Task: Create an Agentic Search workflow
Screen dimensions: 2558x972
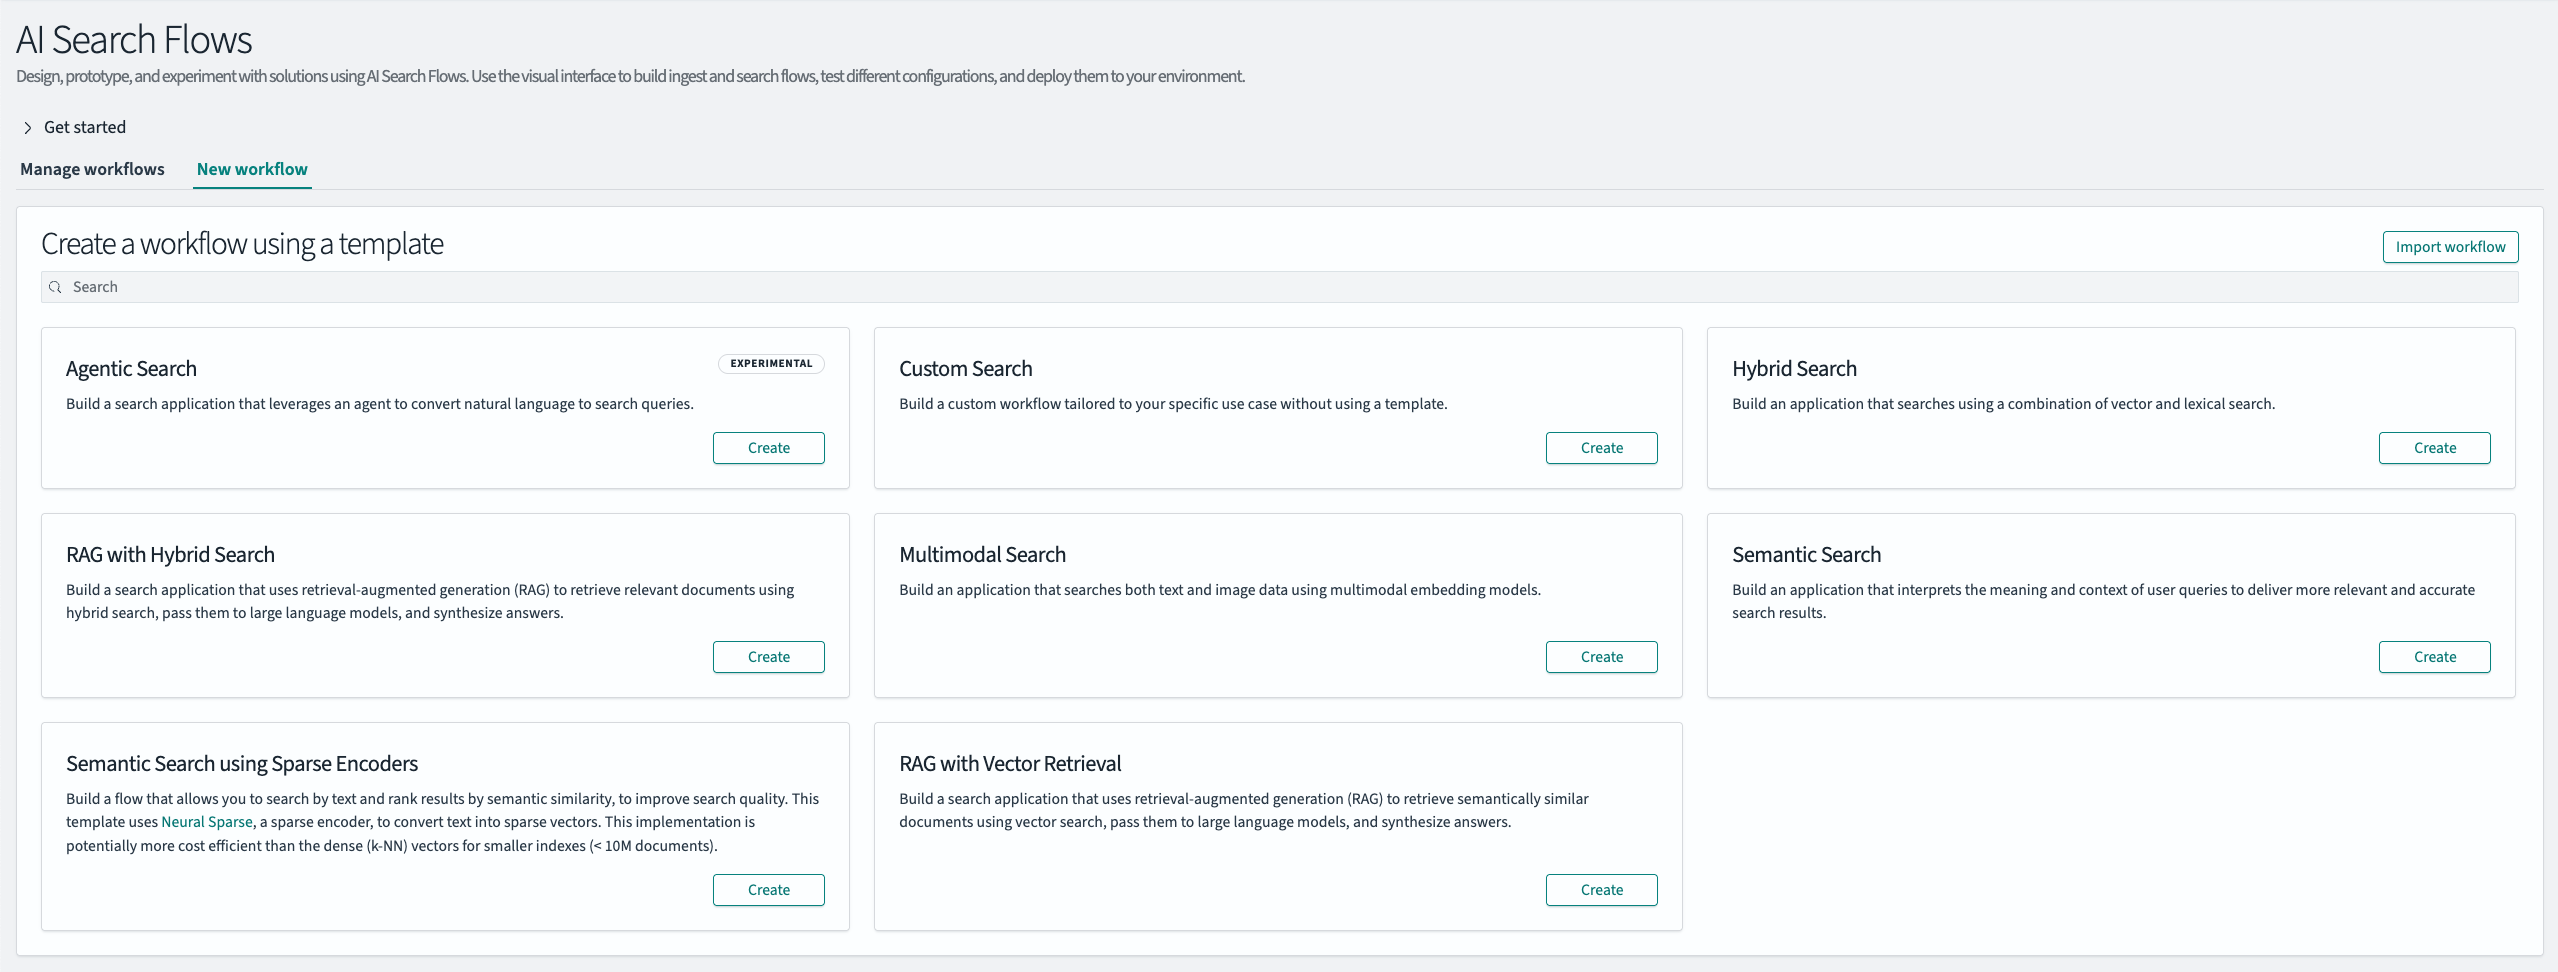Action: tap(768, 447)
